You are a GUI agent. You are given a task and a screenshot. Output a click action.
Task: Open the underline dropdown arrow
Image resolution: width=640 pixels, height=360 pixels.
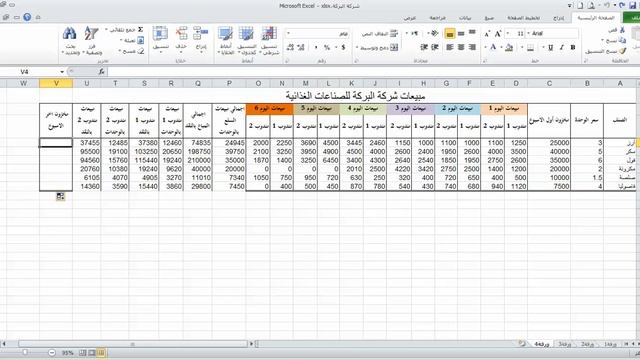coord(543,48)
